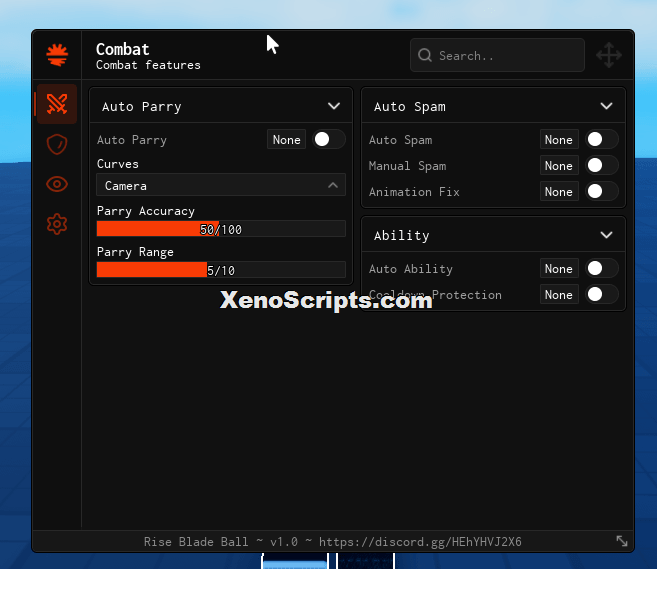Open the Curves Camera dropdown
Viewport: 657px width, 599px height.
221,185
